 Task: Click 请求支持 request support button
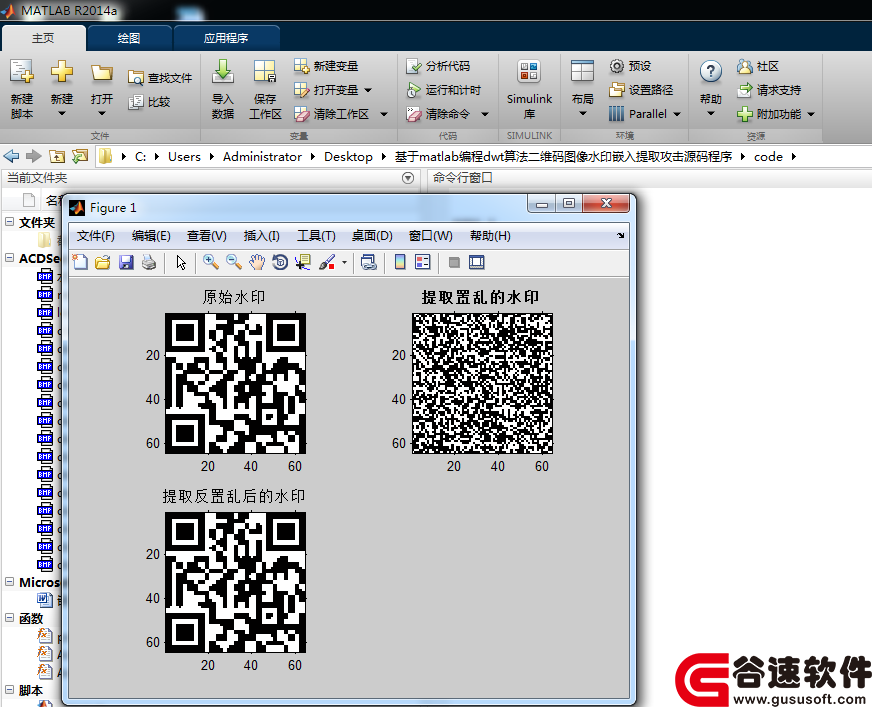[x=769, y=90]
